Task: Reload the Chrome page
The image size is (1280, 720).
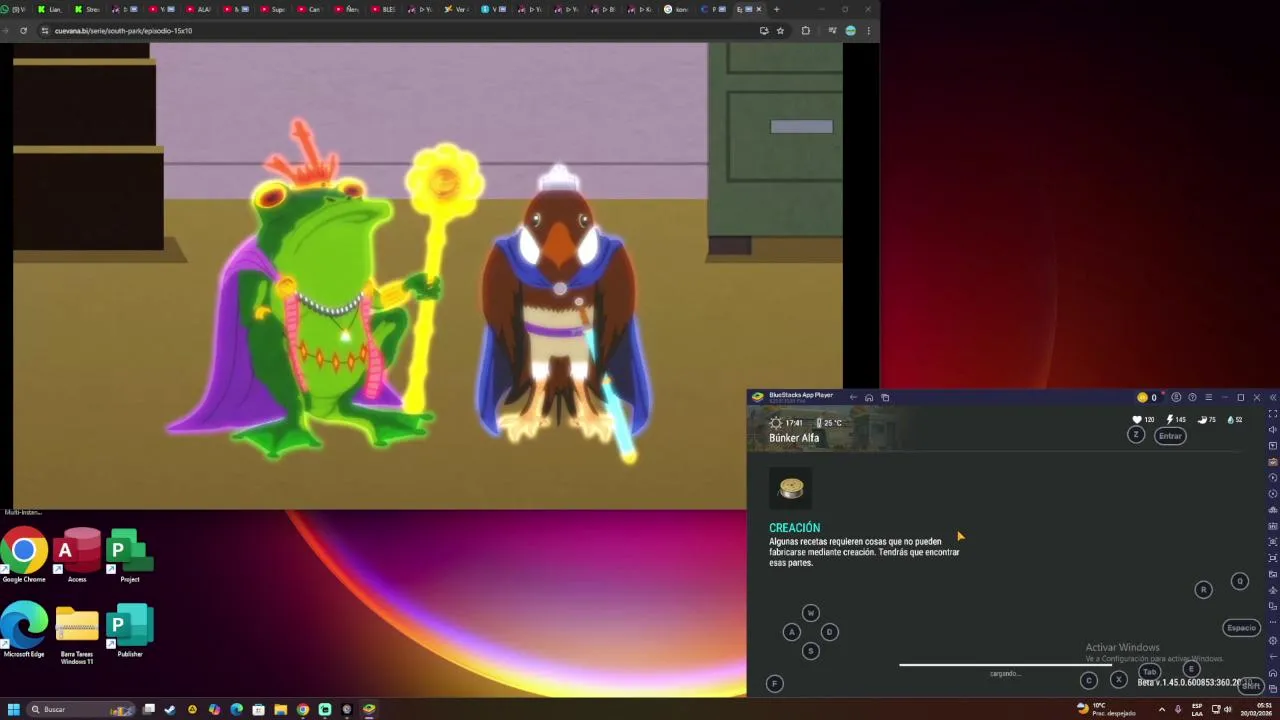Action: click(x=23, y=30)
